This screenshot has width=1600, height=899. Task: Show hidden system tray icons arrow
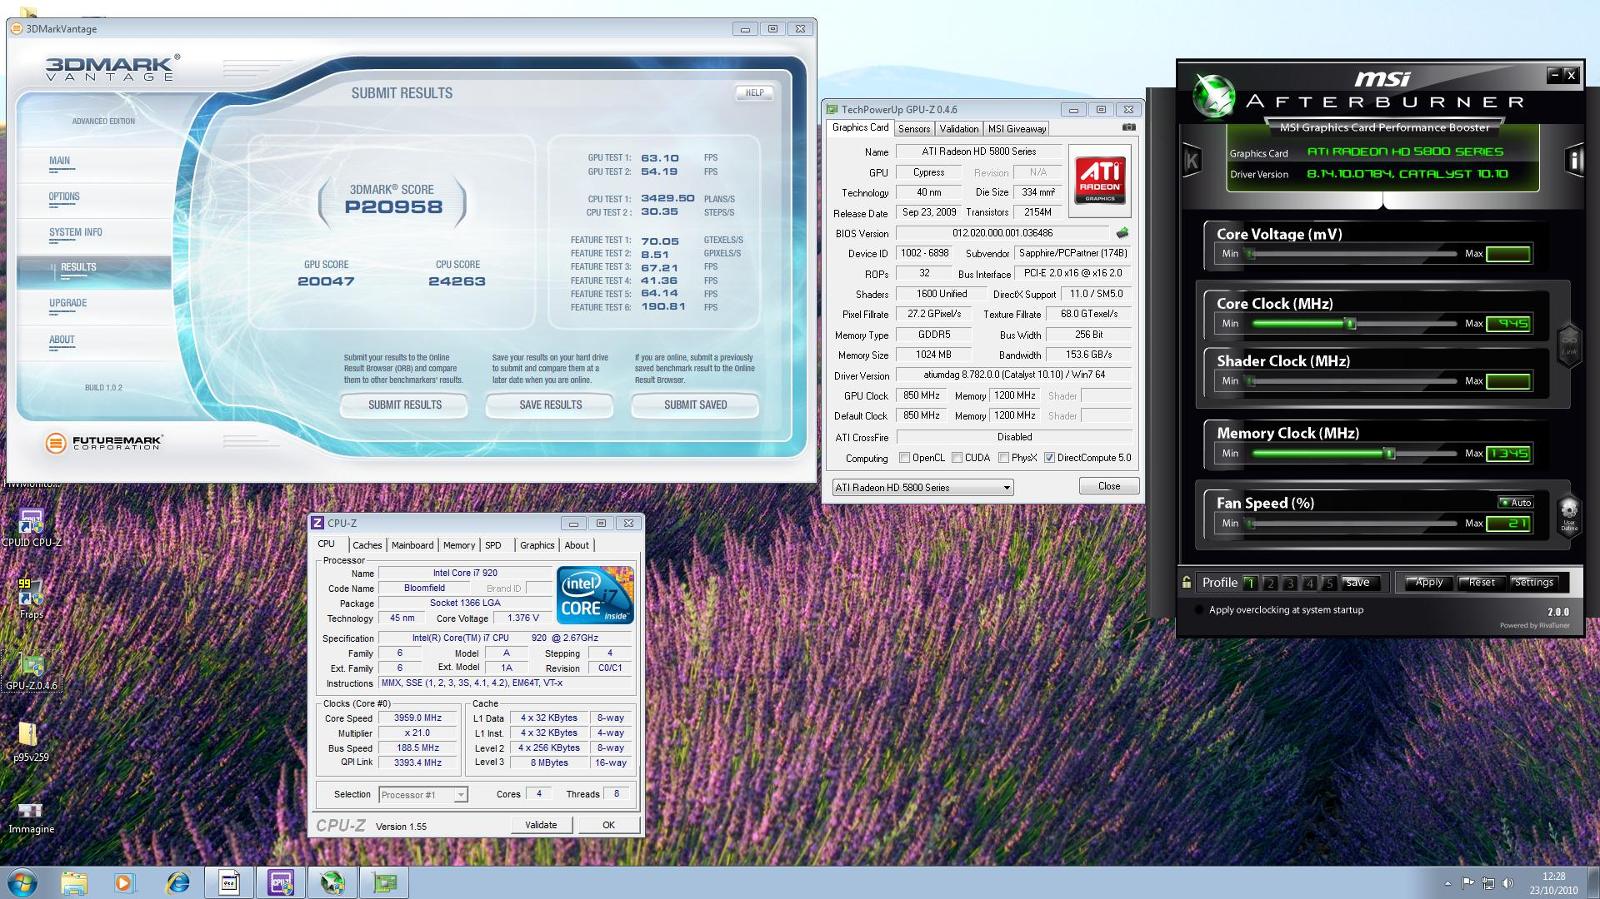(x=1448, y=883)
